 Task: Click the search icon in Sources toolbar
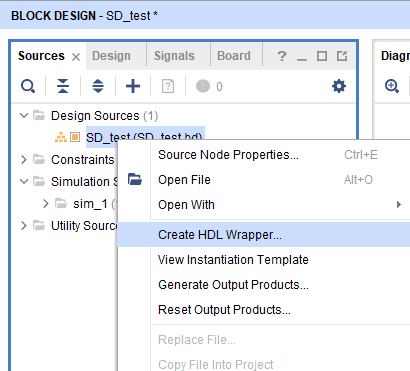pos(28,86)
